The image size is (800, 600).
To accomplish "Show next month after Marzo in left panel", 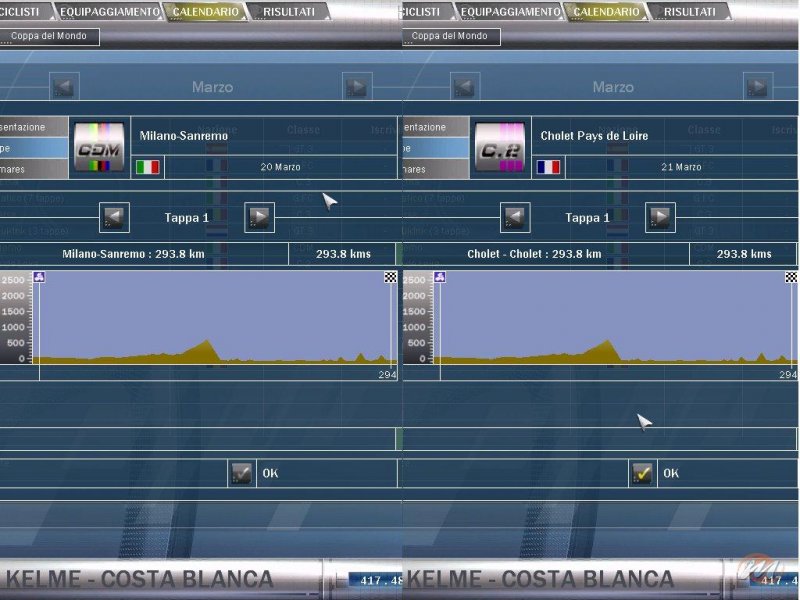I will click(x=356, y=87).
